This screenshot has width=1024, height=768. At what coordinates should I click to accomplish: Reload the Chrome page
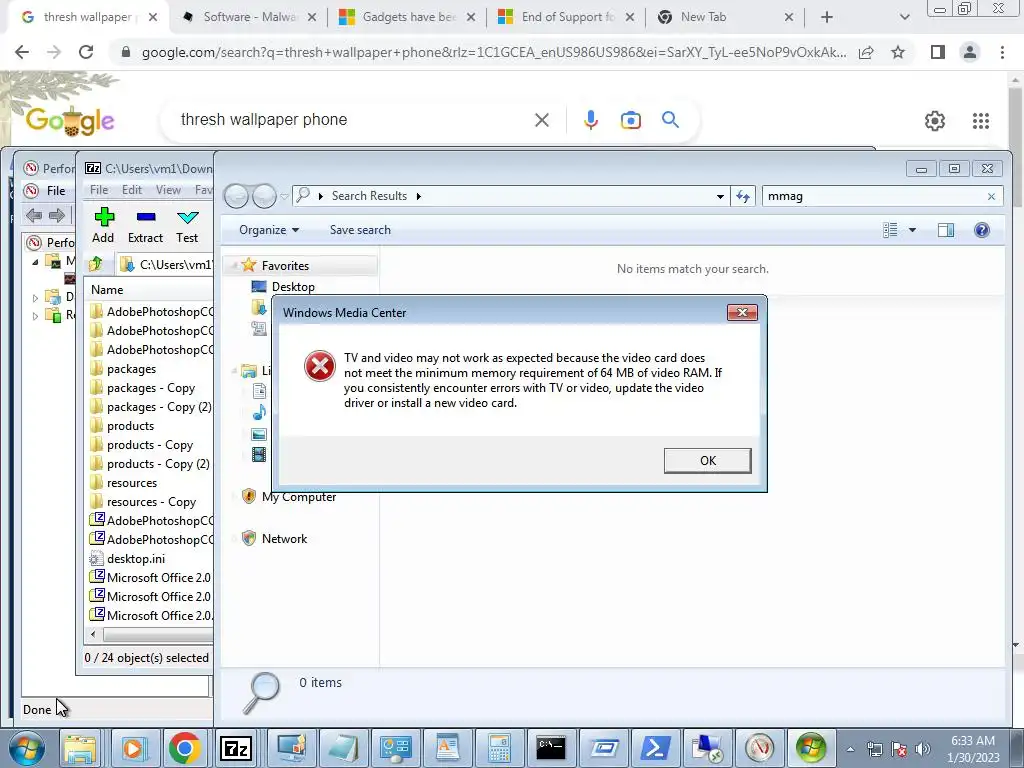coord(86,52)
